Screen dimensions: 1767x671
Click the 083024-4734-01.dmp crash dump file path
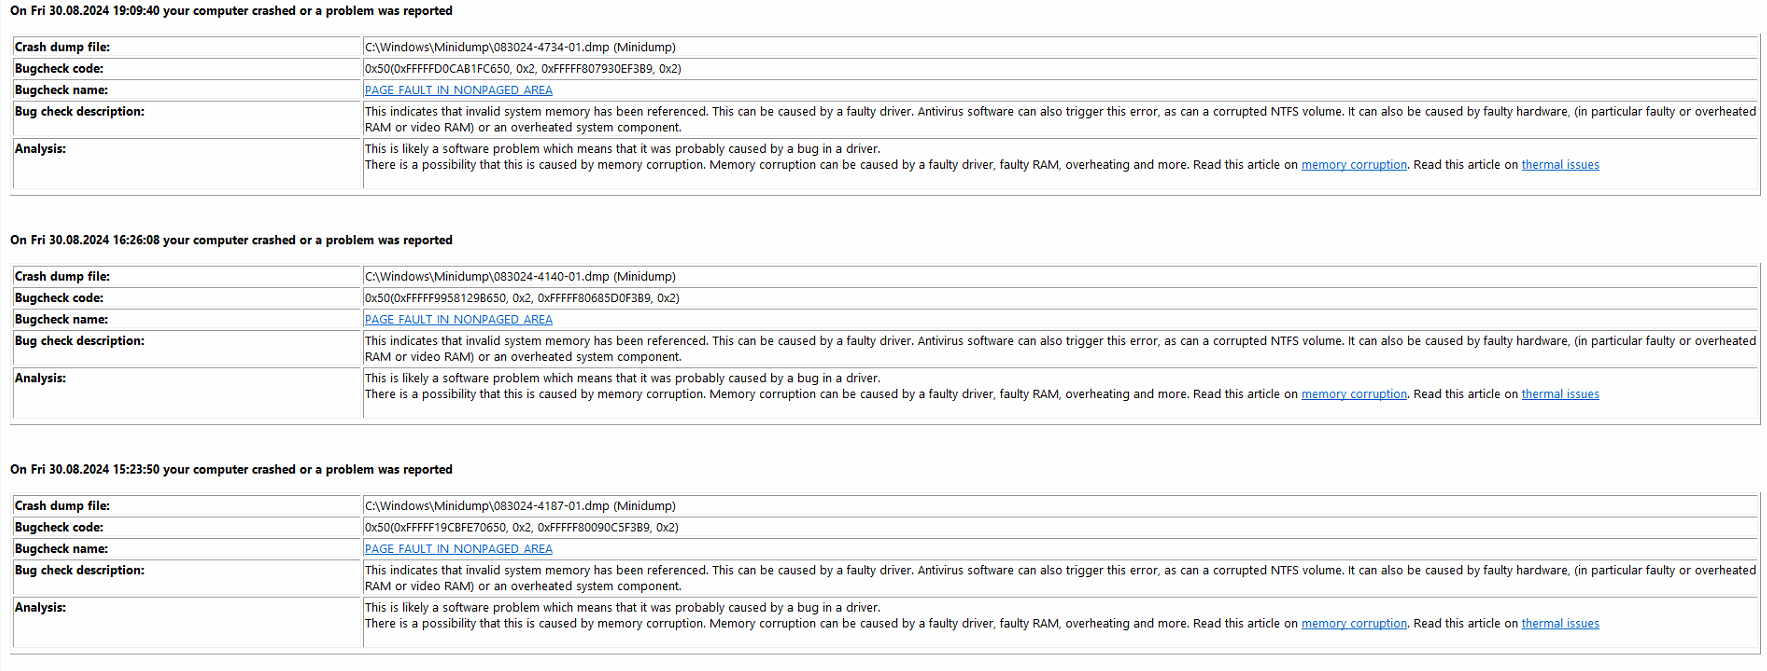coord(520,47)
